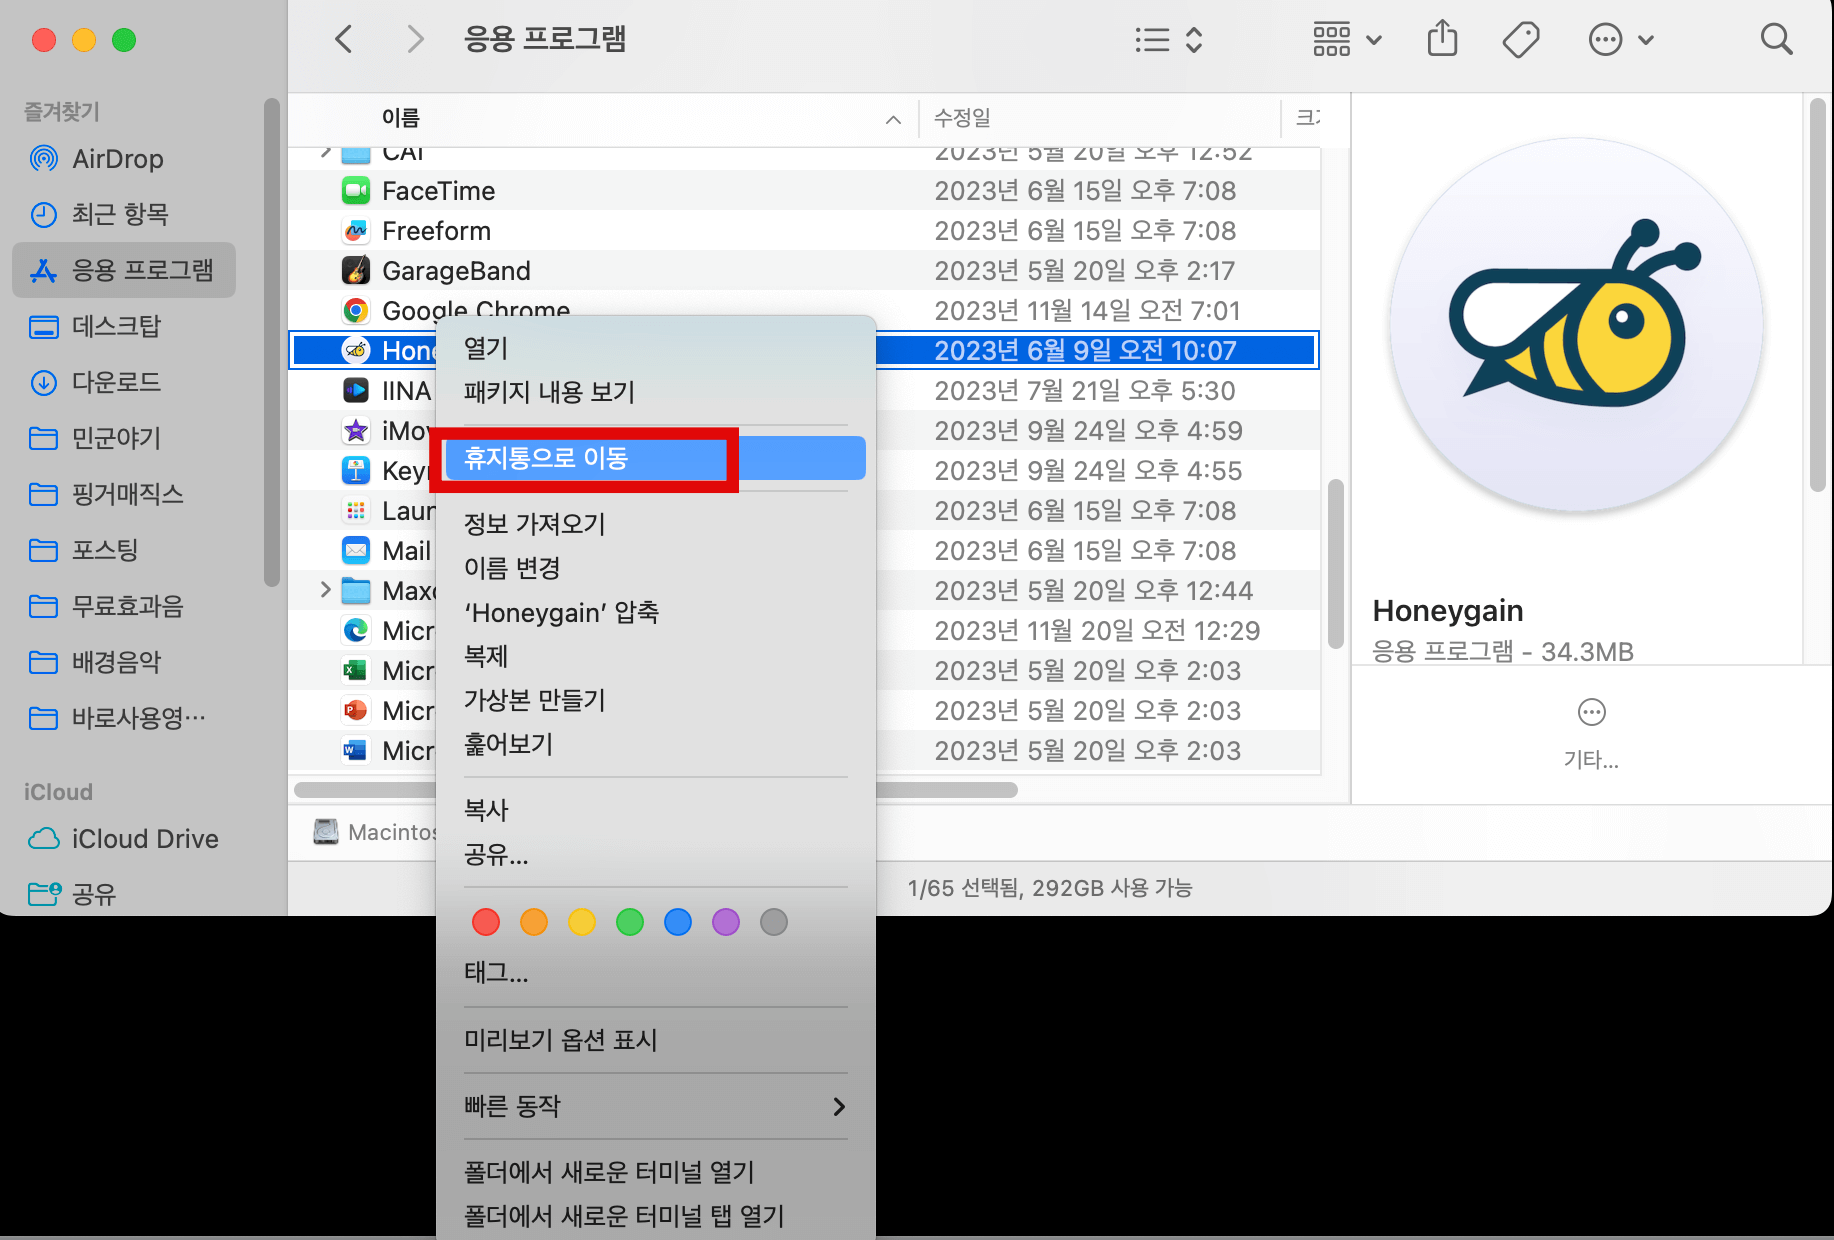Click Macintosh HD in the path bar
This screenshot has width=1834, height=1240.
pyautogui.click(x=375, y=832)
